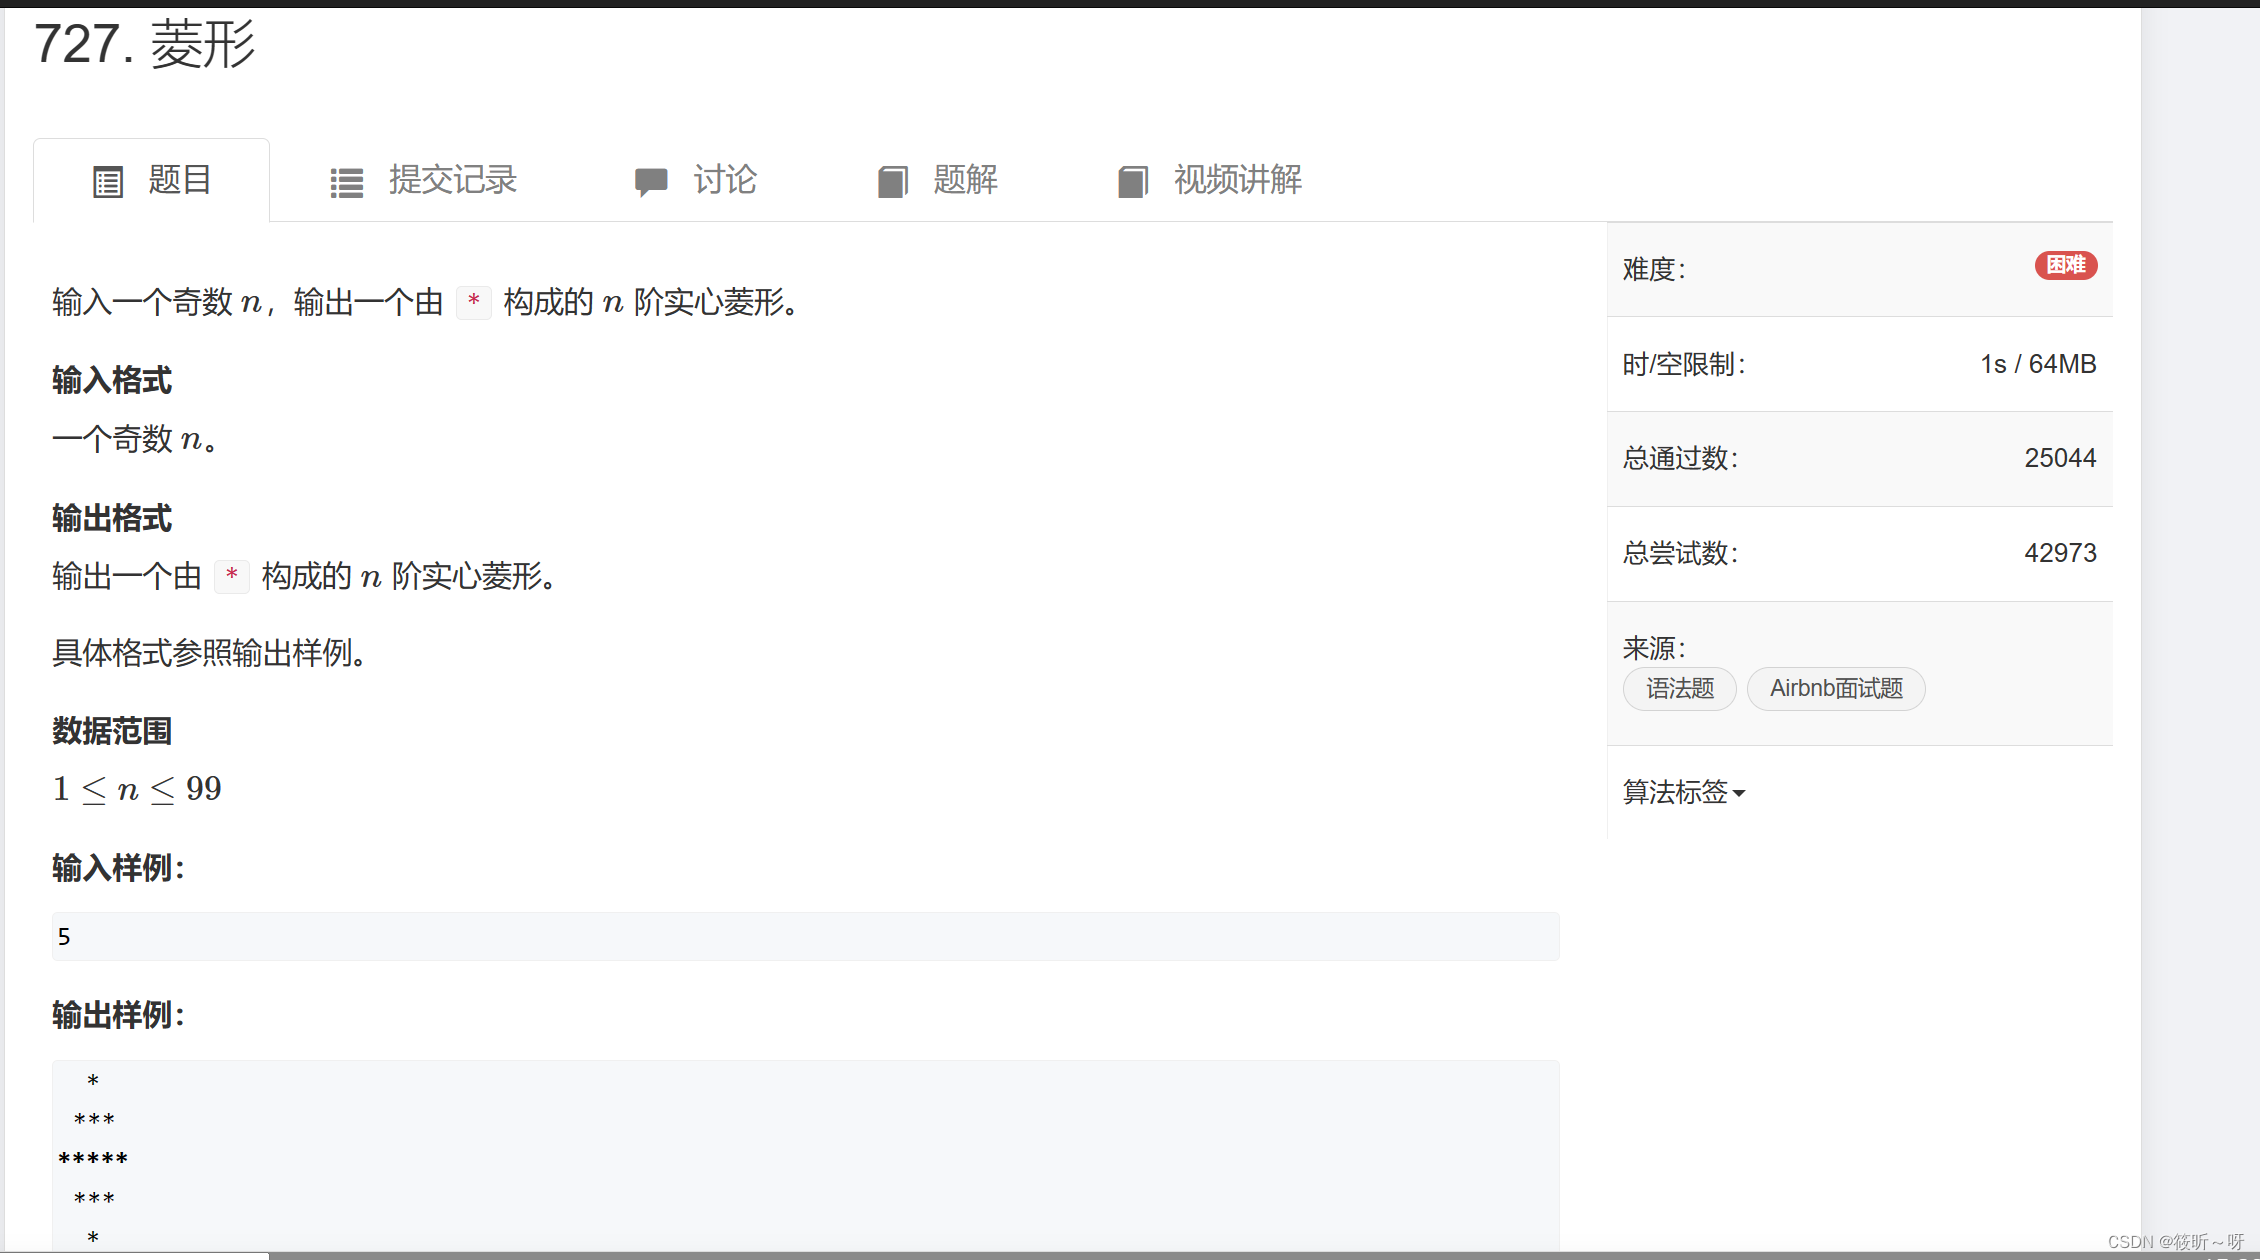Click the 讨论 speech bubble icon

click(x=651, y=182)
